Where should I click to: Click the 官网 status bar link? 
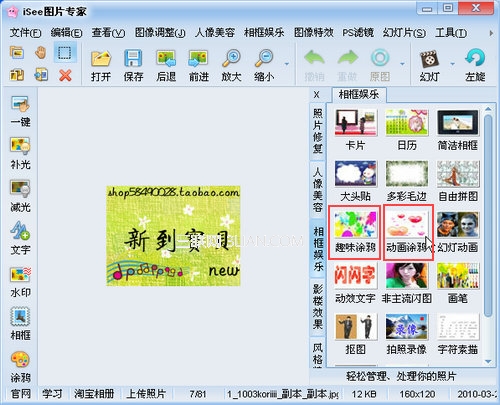21,394
